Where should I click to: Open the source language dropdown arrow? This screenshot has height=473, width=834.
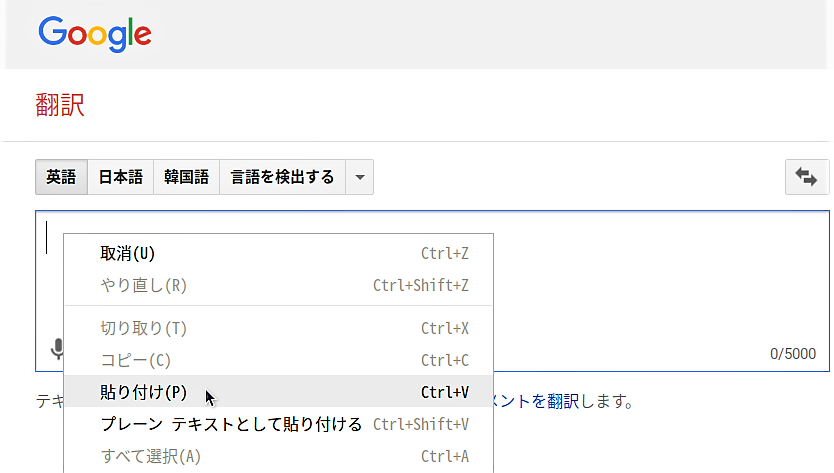(360, 177)
